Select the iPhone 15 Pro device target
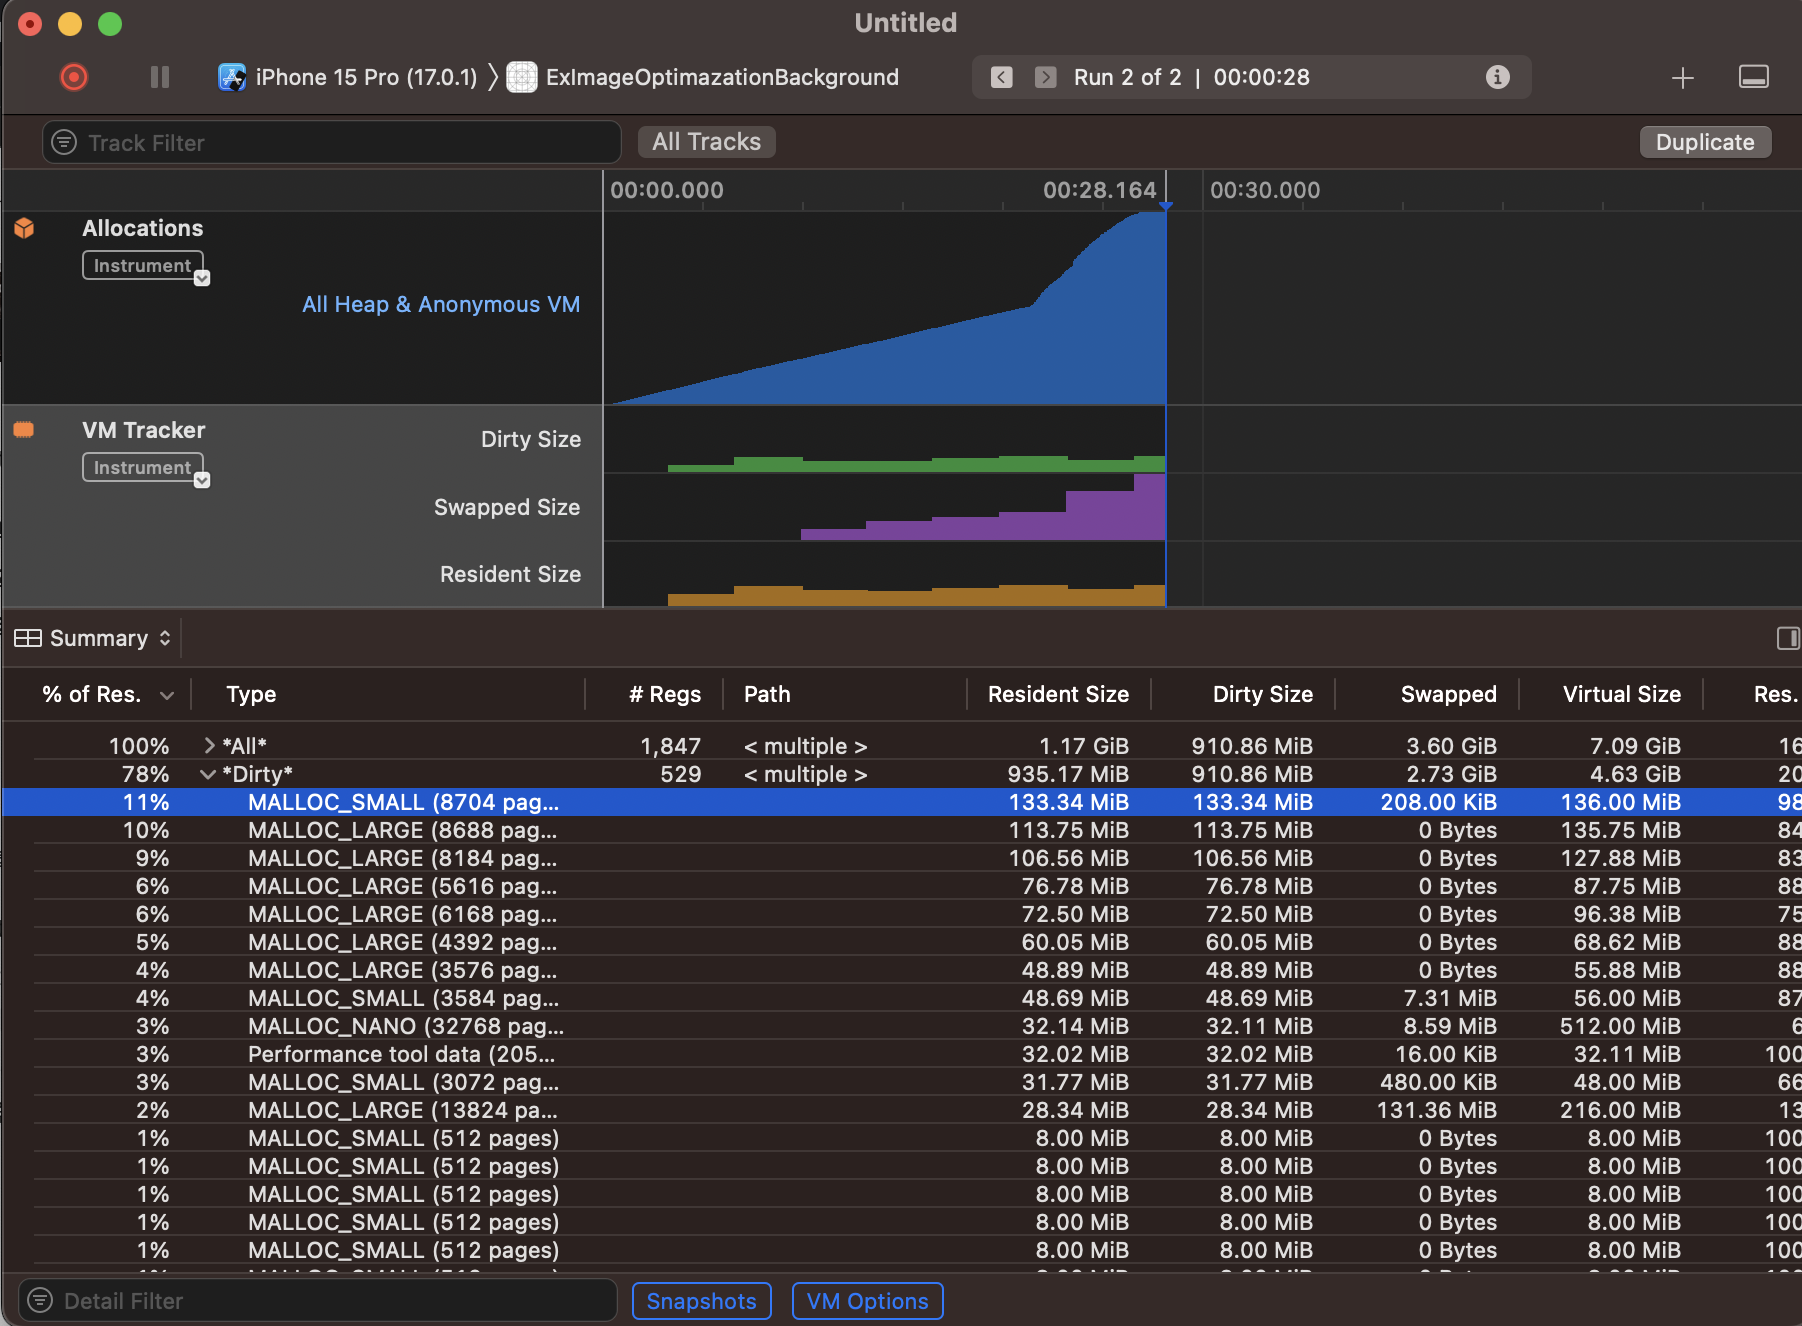The image size is (1802, 1326). 347,77
